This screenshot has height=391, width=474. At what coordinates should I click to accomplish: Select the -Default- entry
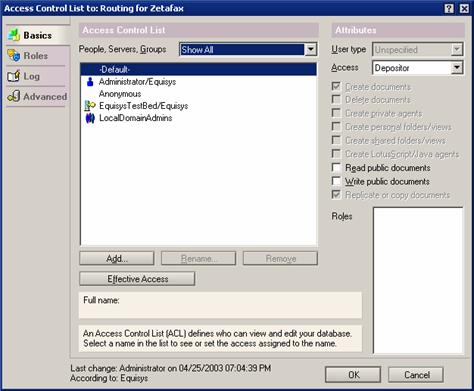pyautogui.click(x=199, y=70)
